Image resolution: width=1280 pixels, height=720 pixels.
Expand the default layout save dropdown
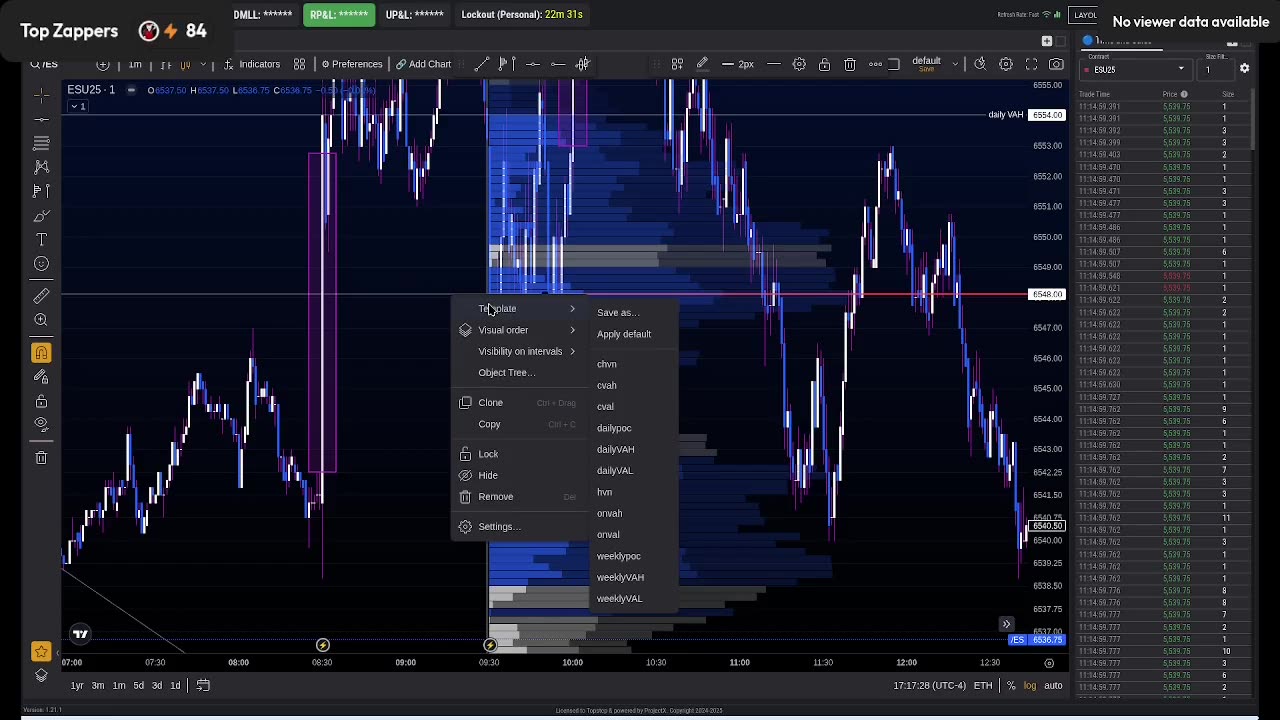(954, 64)
